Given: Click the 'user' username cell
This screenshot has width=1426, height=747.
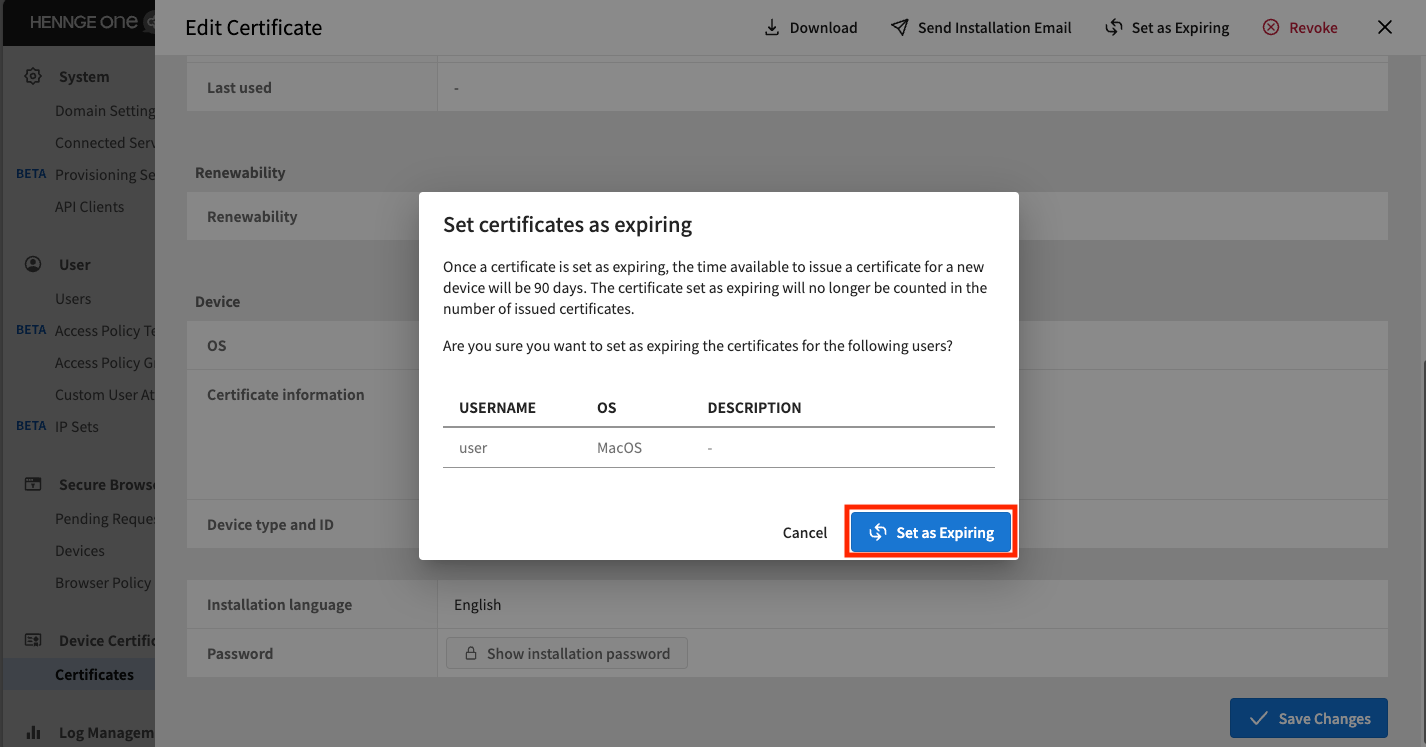Looking at the screenshot, I should click(x=473, y=448).
